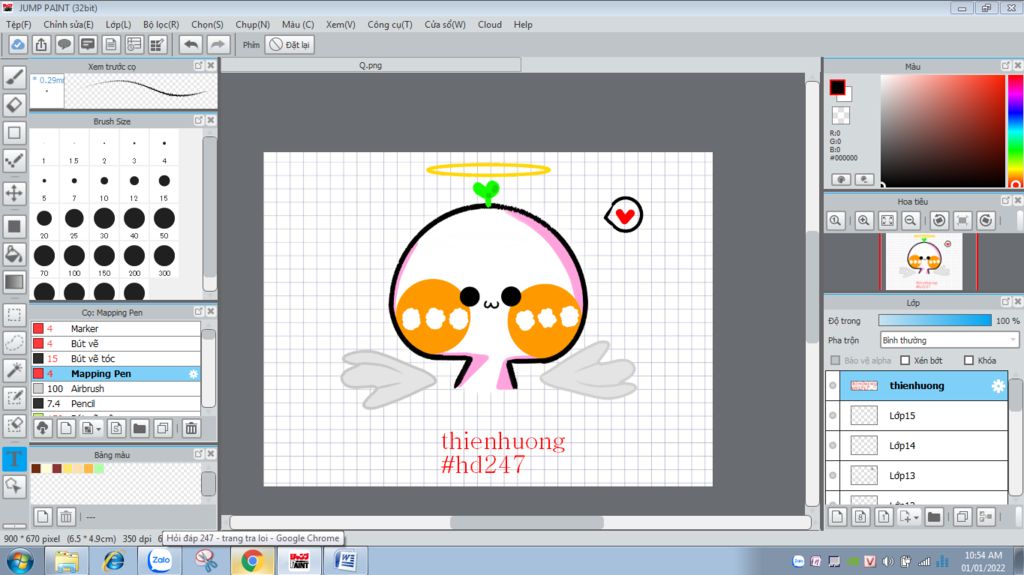Select the Eraser tool

point(14,105)
